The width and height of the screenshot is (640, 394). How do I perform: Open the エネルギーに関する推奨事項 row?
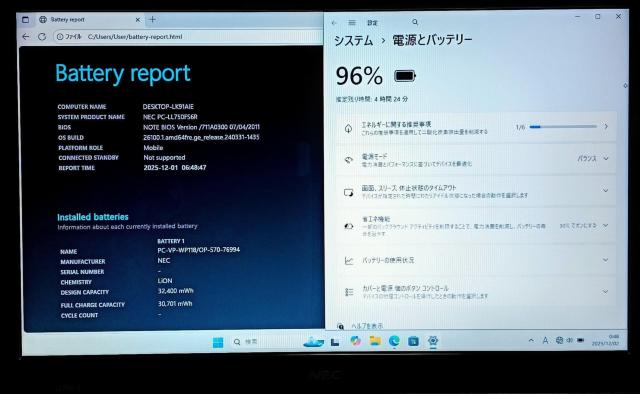click(x=476, y=127)
